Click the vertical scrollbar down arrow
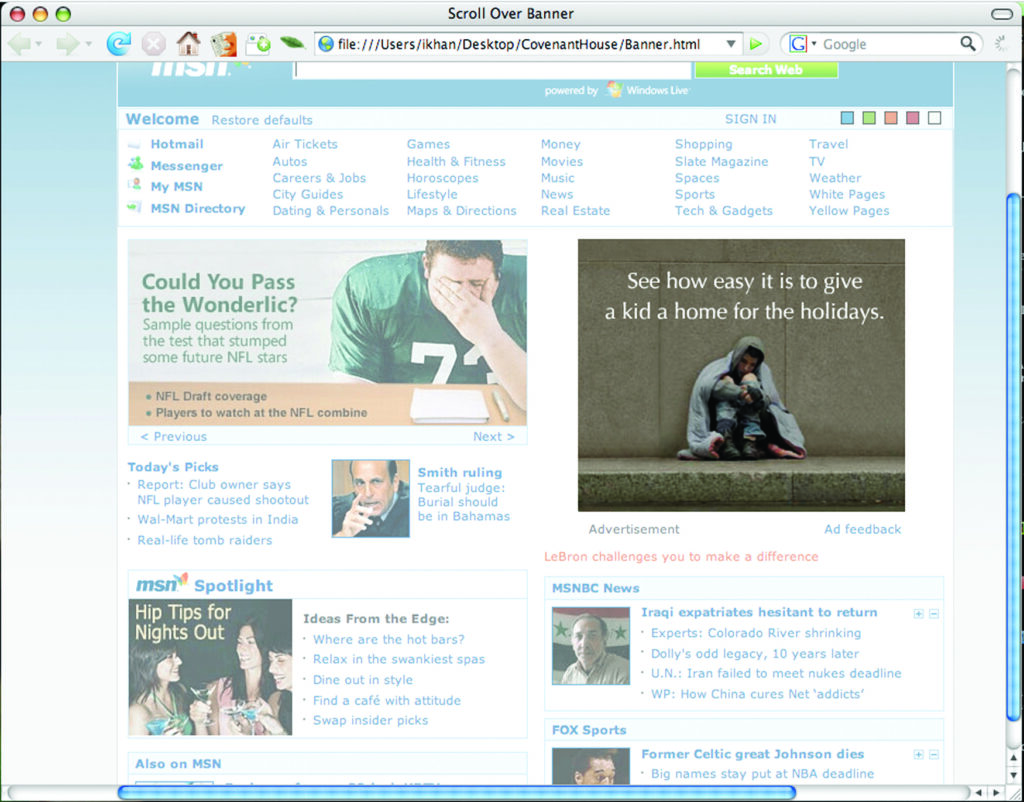 click(1013, 775)
